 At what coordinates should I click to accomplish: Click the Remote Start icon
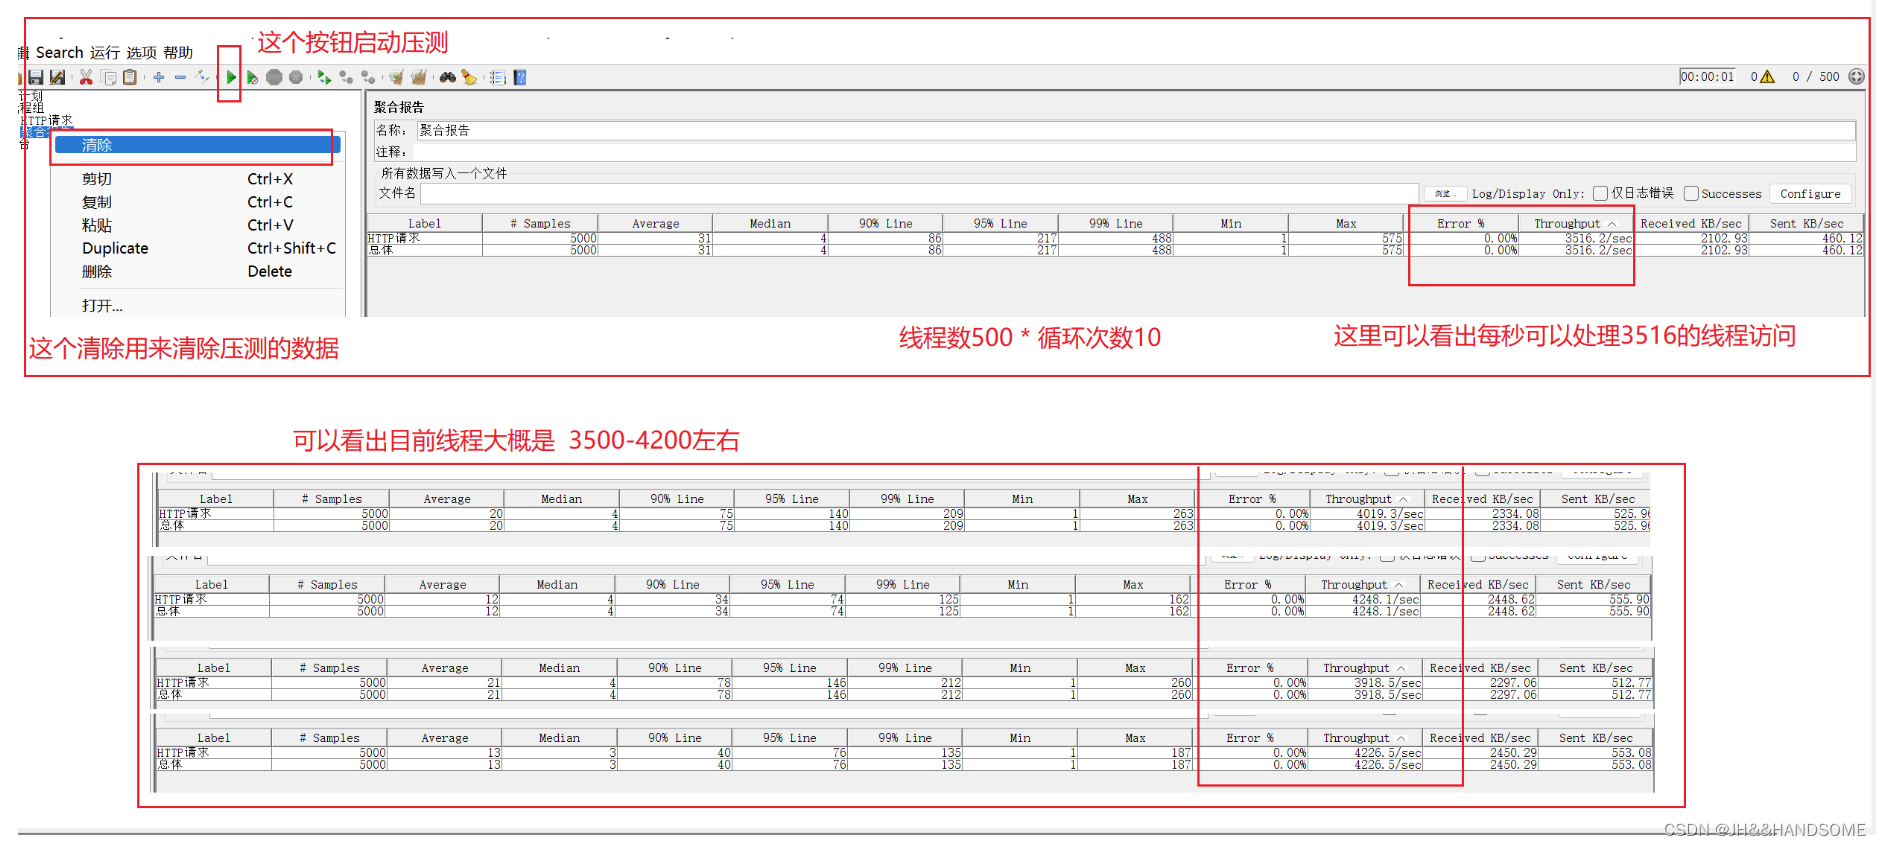click(324, 77)
